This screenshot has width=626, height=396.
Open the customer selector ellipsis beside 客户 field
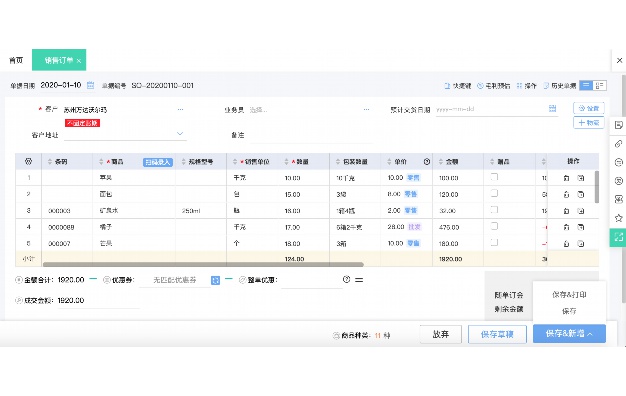pyautogui.click(x=180, y=109)
